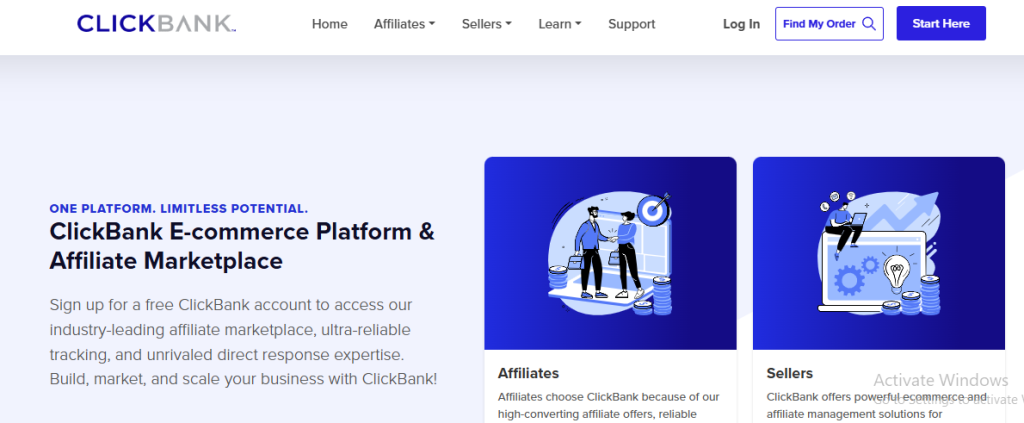The image size is (1024, 423).
Task: Click the Find My Order button
Action: [x=829, y=24]
